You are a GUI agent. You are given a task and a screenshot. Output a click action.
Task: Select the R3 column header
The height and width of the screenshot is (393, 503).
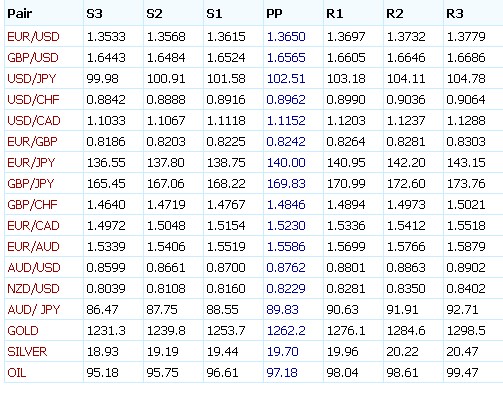click(455, 14)
